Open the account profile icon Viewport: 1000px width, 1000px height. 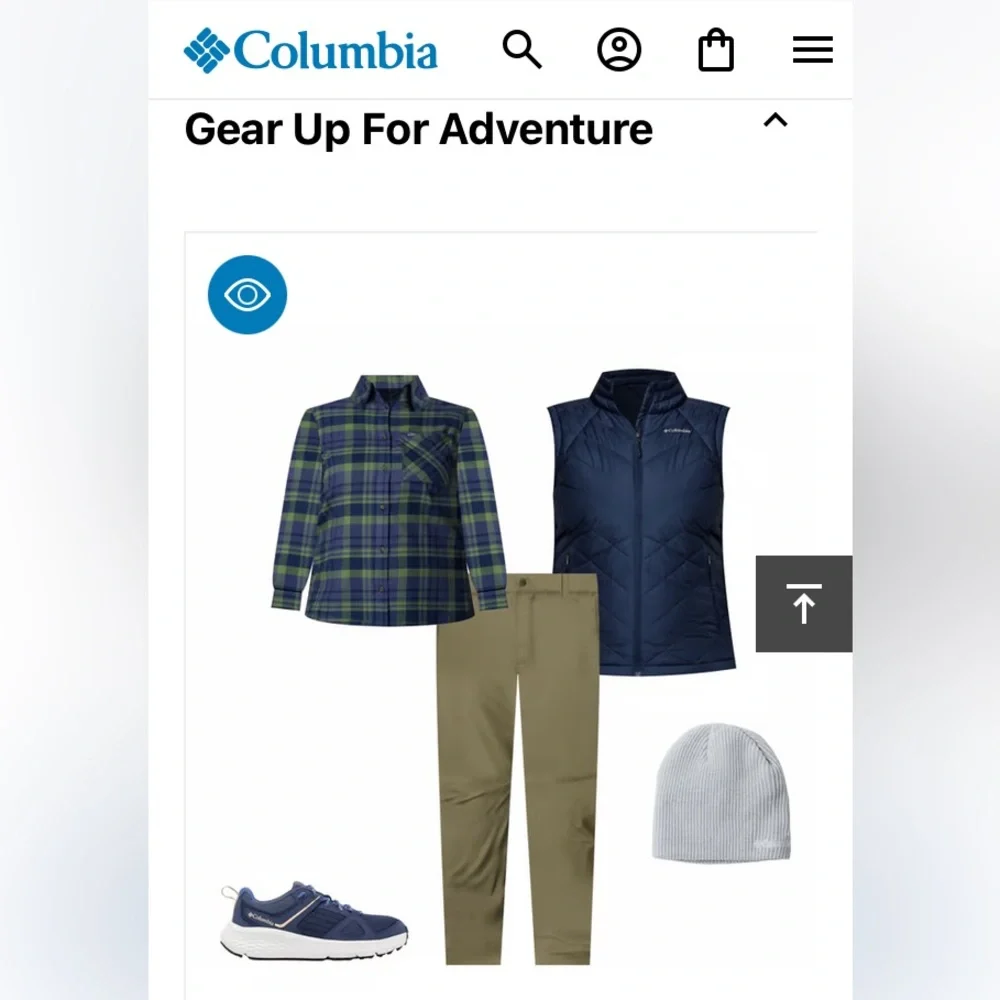(x=619, y=49)
